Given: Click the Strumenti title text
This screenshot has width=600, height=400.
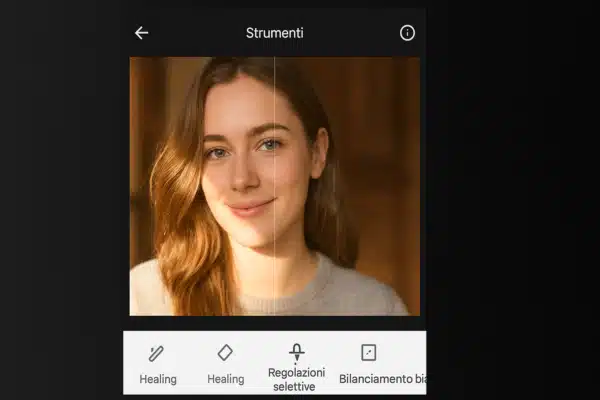Looking at the screenshot, I should point(274,33).
